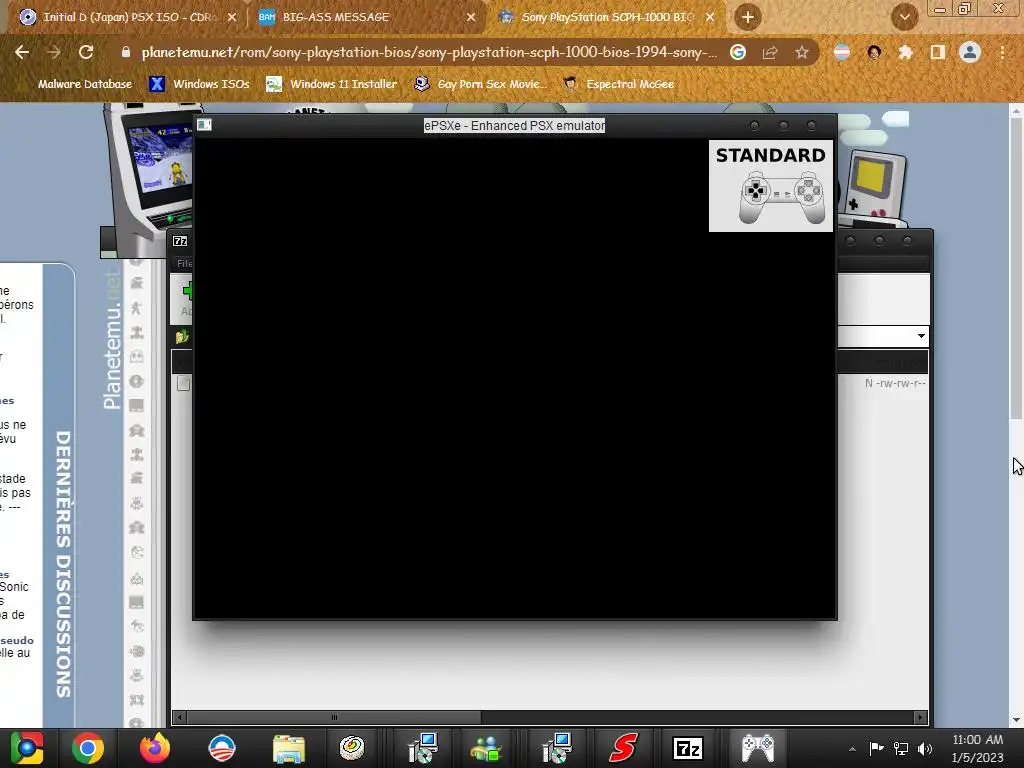Image resolution: width=1024 pixels, height=768 pixels.
Task: Click the ePSXe window title bar
Action: [x=515, y=125]
